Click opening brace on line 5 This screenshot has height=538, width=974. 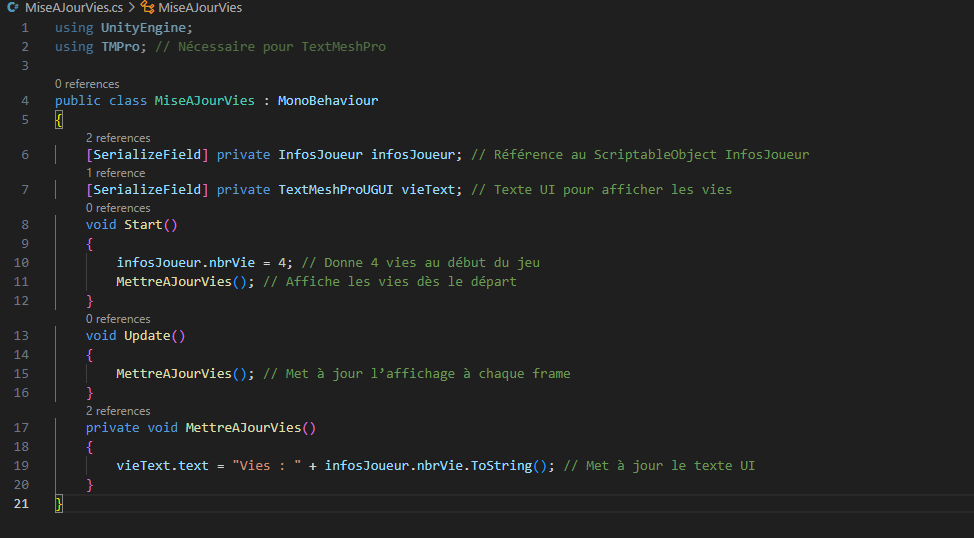pos(59,120)
